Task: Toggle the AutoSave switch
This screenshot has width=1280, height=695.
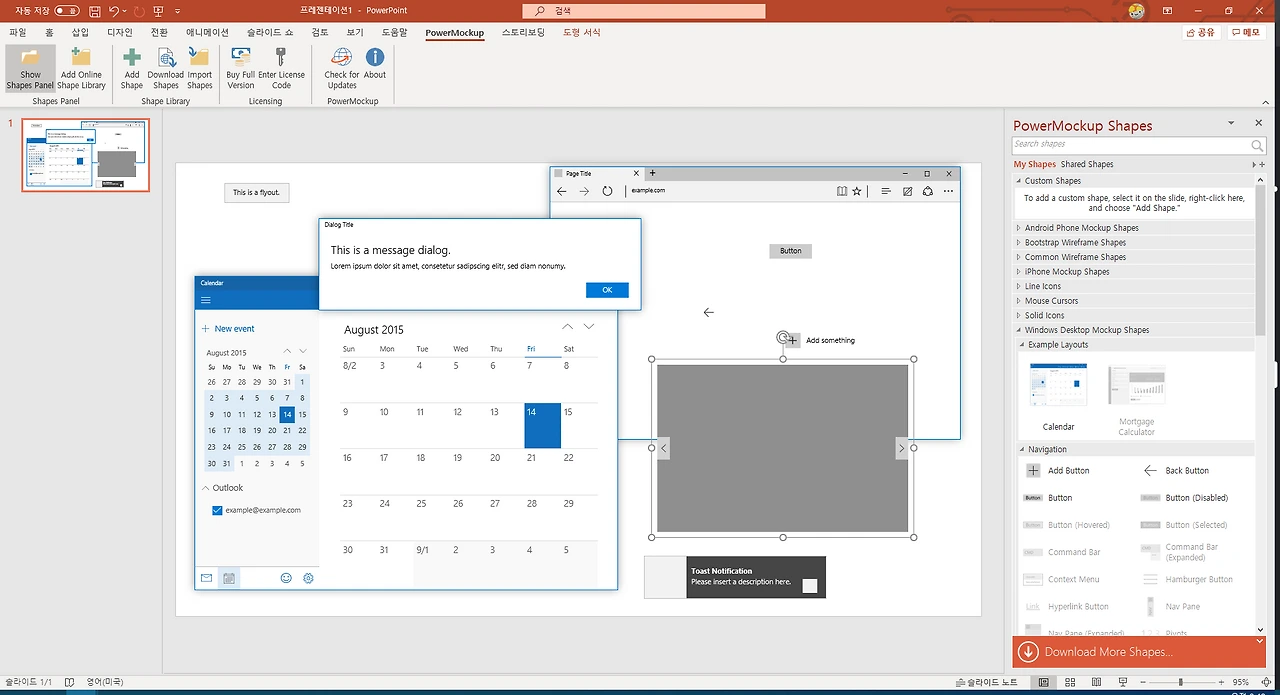Action: tap(67, 11)
